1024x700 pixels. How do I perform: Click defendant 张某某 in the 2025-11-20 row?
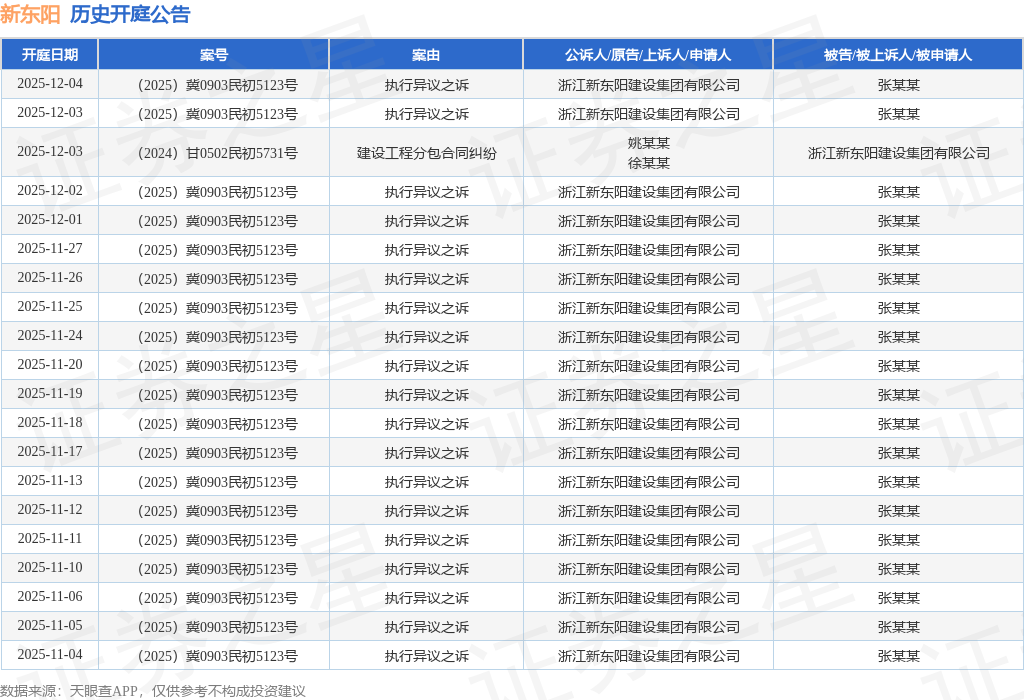tap(899, 366)
